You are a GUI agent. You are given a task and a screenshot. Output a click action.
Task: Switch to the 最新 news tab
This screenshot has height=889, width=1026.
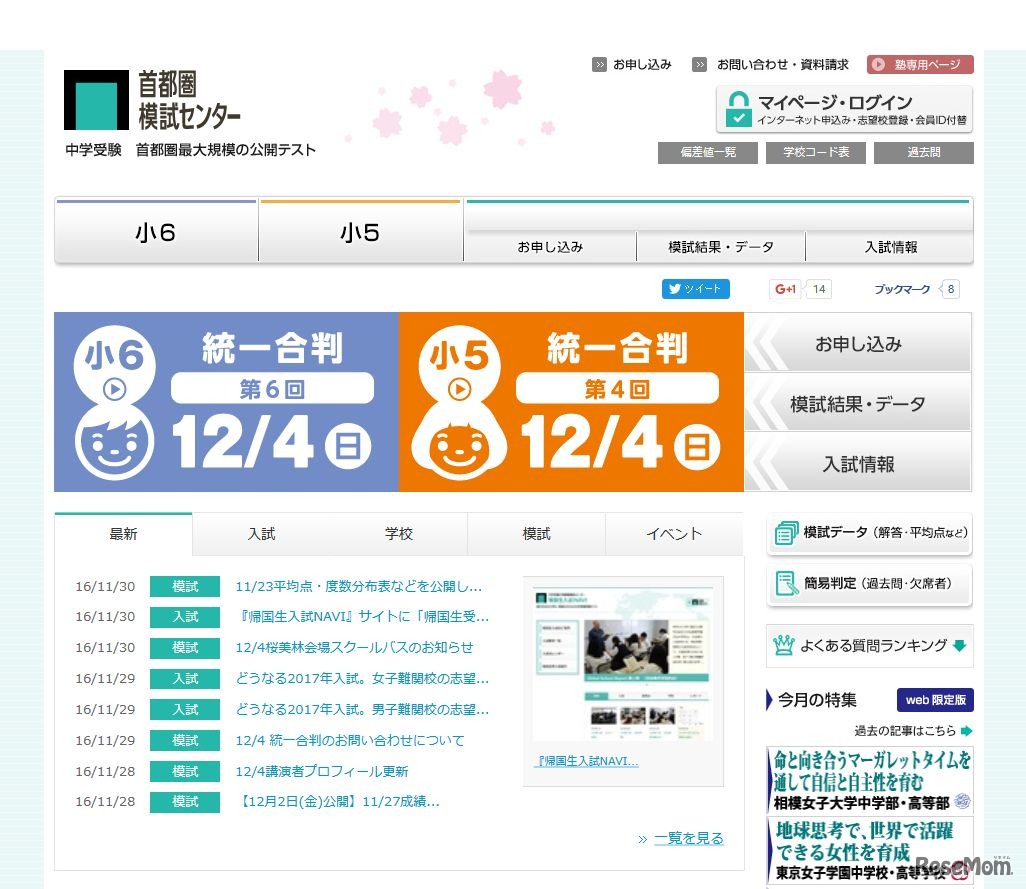pyautogui.click(x=123, y=534)
